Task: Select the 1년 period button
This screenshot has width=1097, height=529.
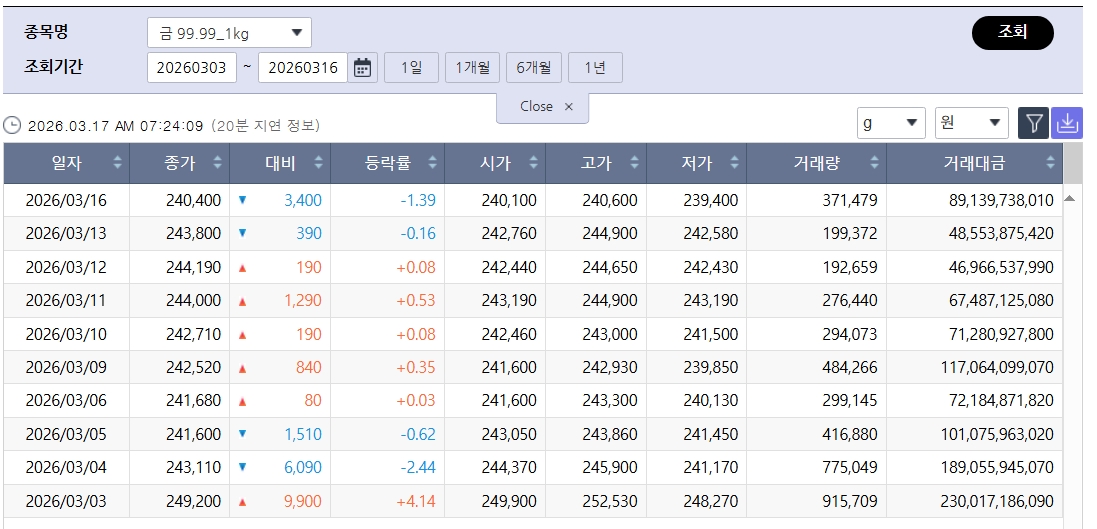Action: pos(595,68)
